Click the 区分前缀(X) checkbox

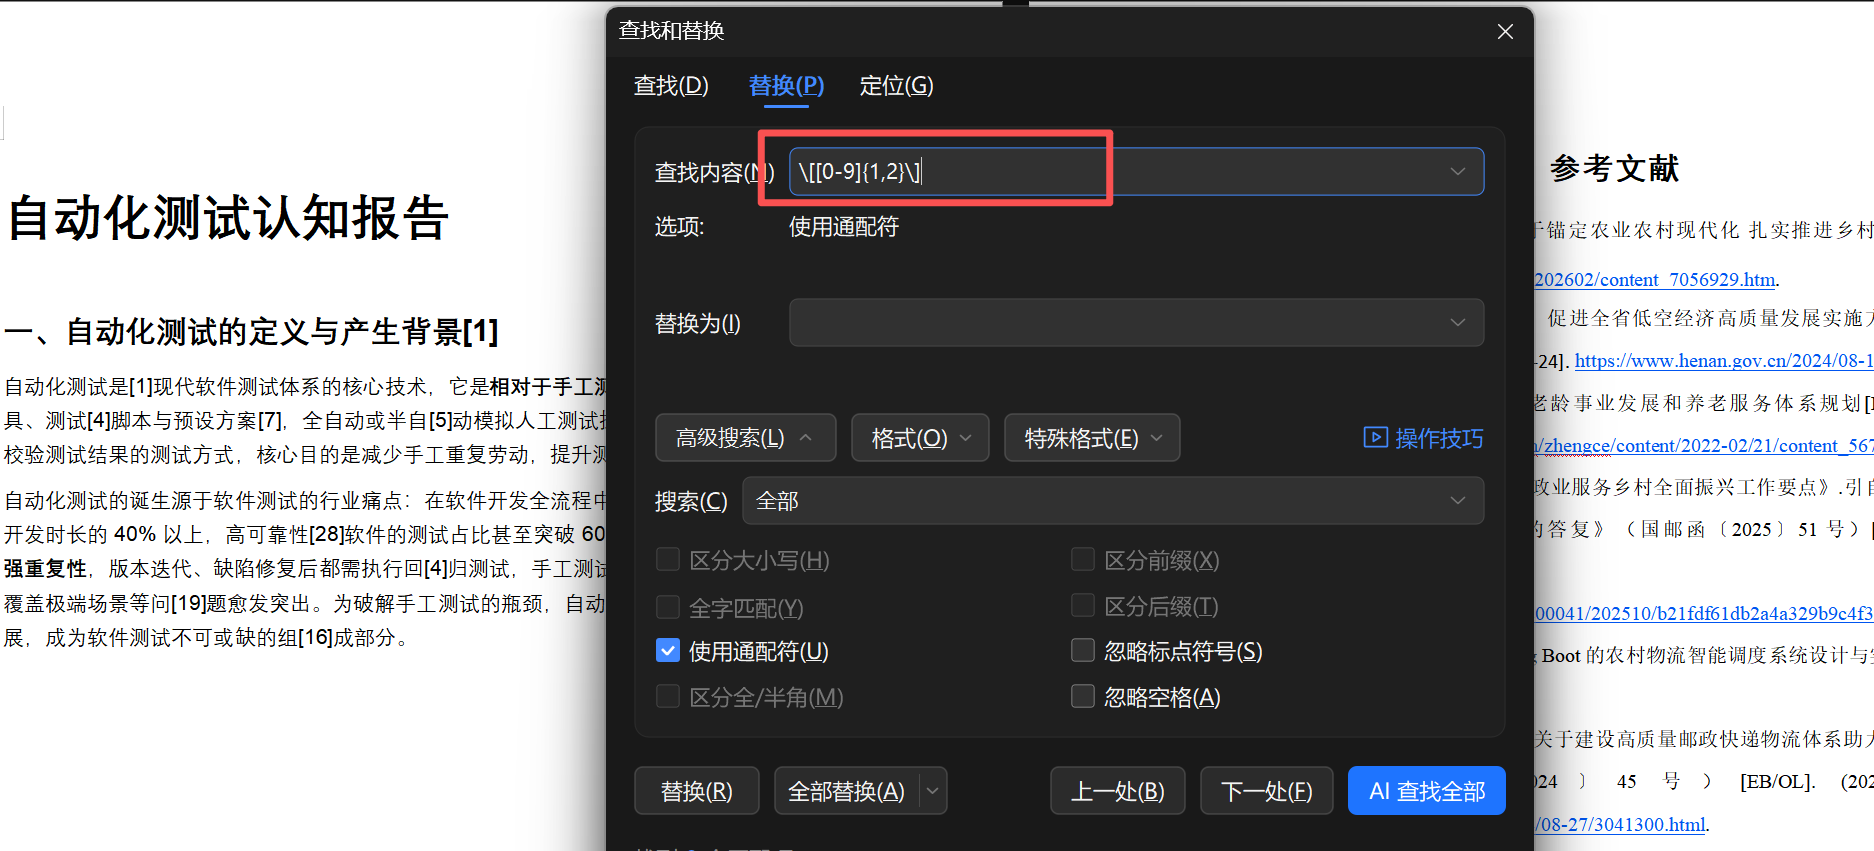tap(1083, 560)
